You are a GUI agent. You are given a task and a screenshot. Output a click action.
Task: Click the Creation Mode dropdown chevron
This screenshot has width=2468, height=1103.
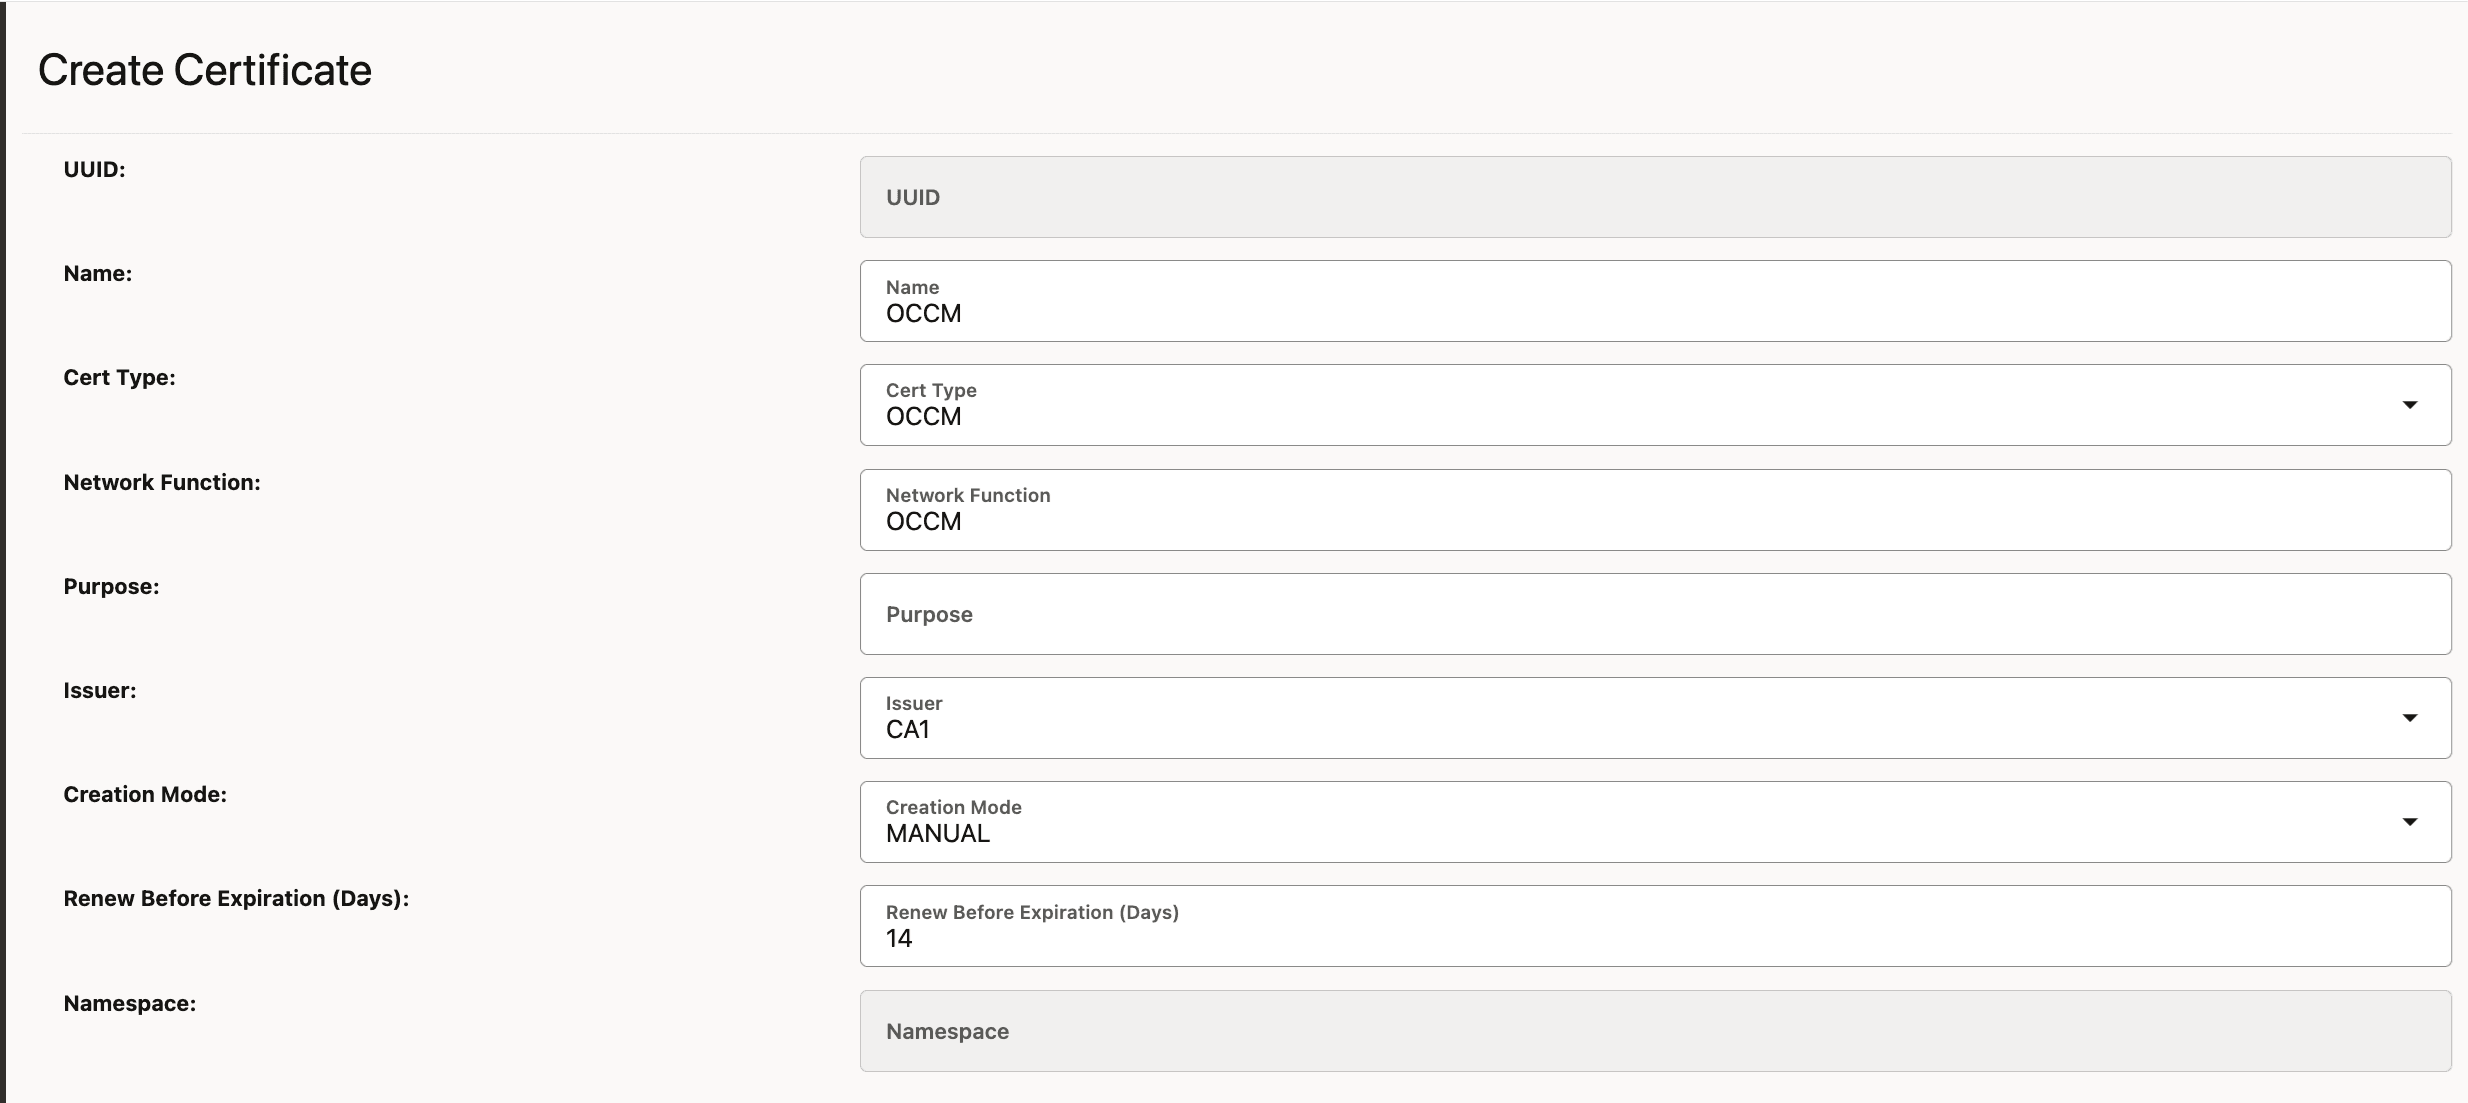coord(2410,821)
